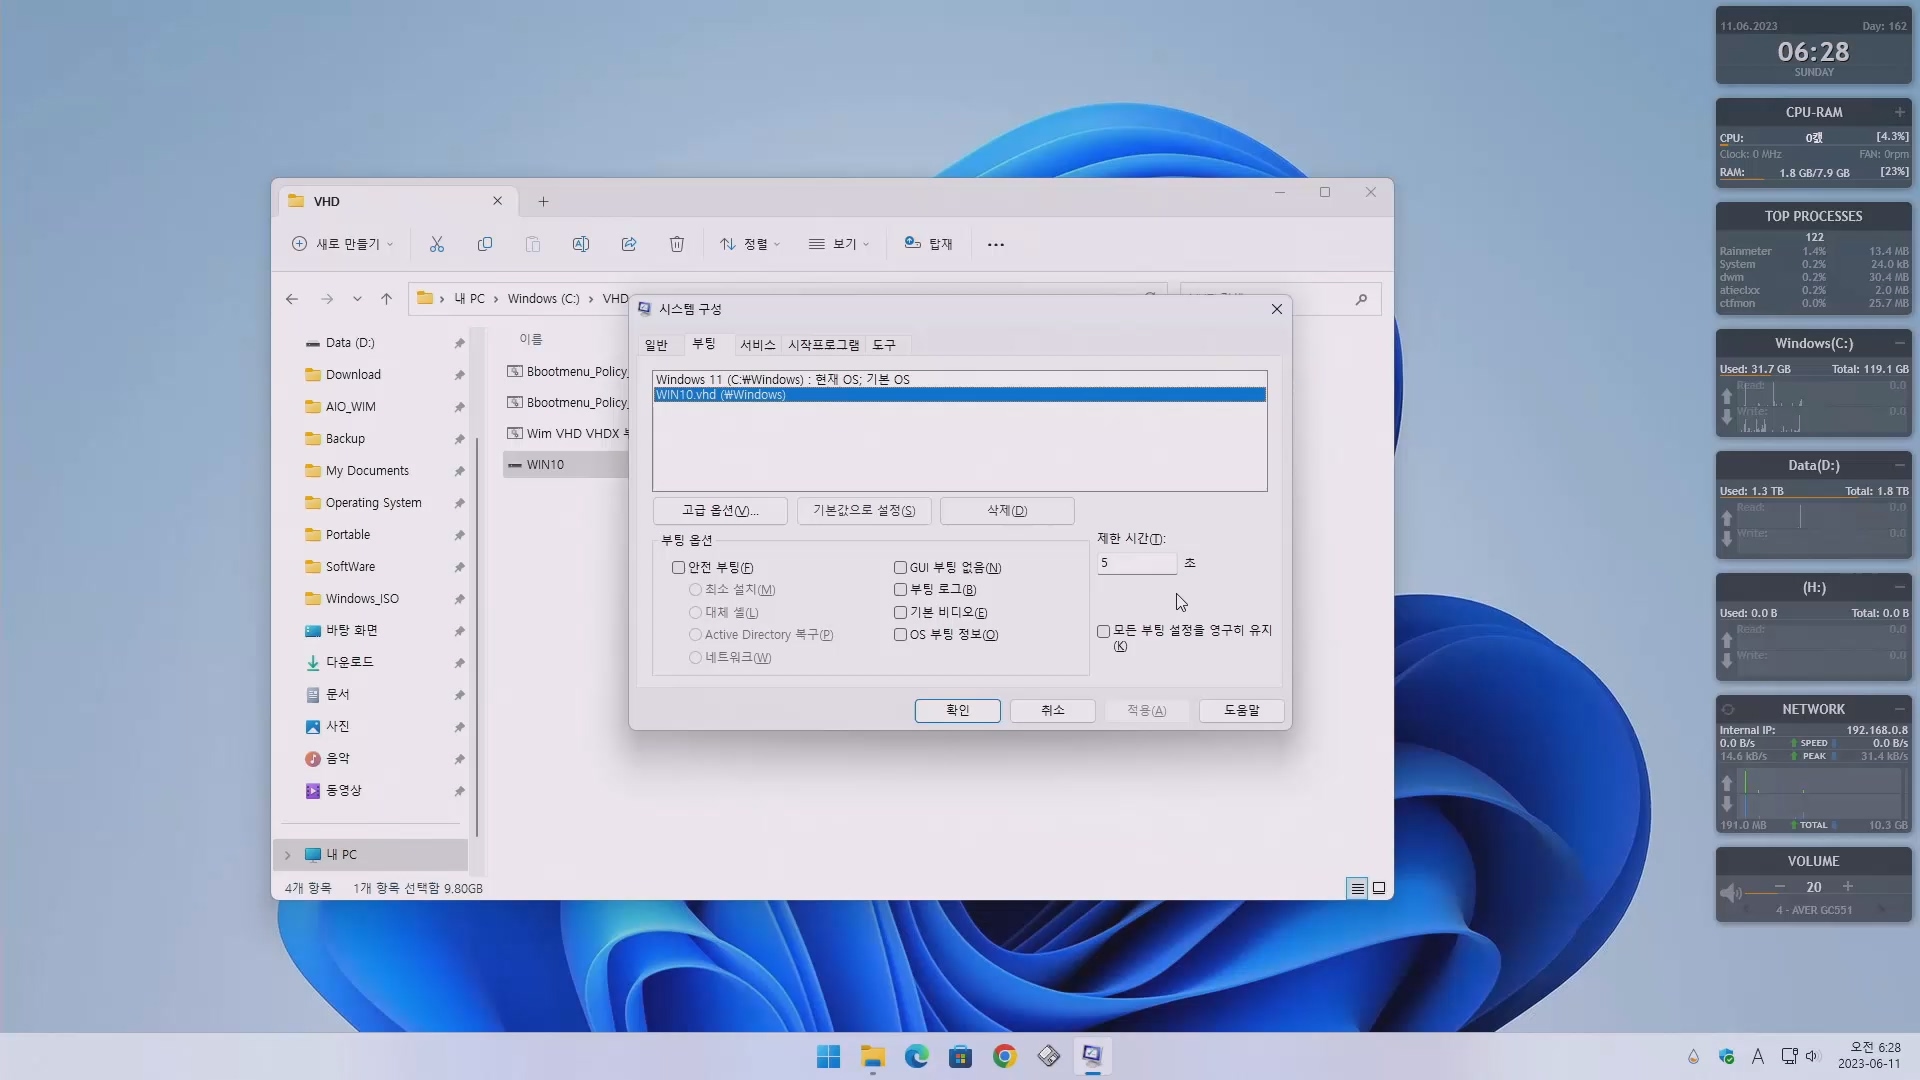Image resolution: width=1920 pixels, height=1080 pixels.
Task: Click the Explorer search magnifier icon
Action: [1361, 299]
